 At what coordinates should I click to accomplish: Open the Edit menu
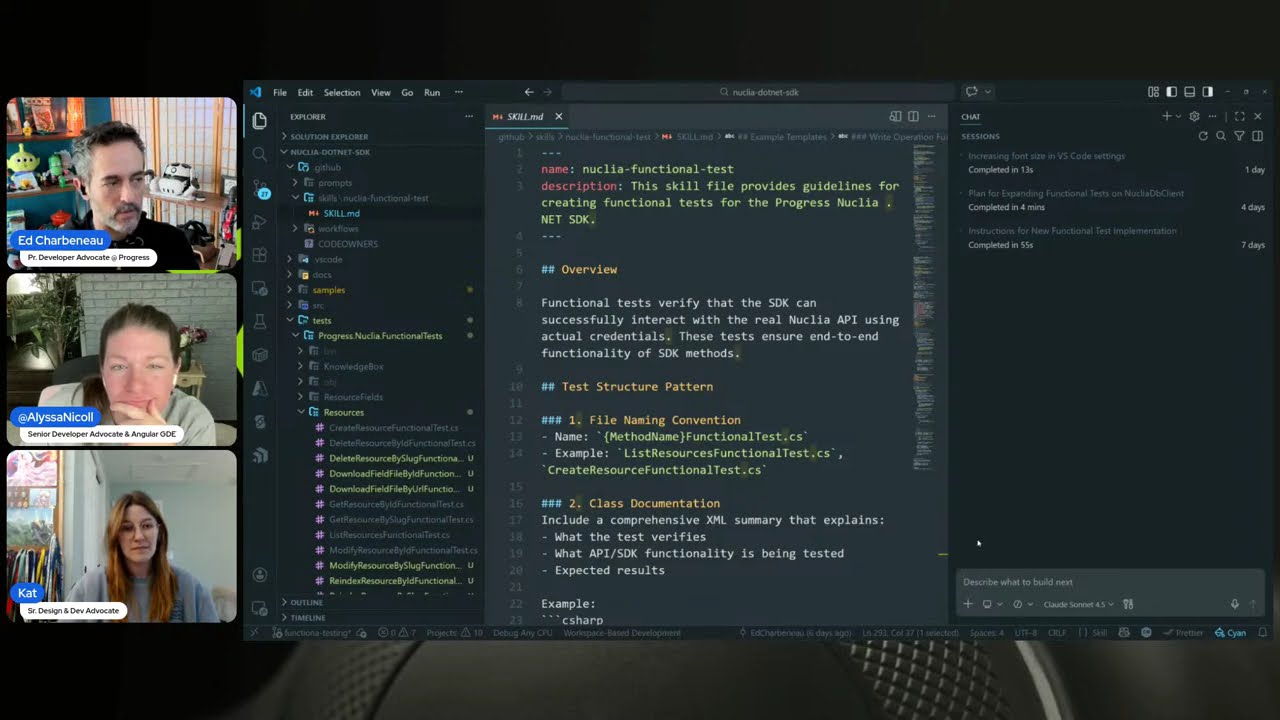305,92
